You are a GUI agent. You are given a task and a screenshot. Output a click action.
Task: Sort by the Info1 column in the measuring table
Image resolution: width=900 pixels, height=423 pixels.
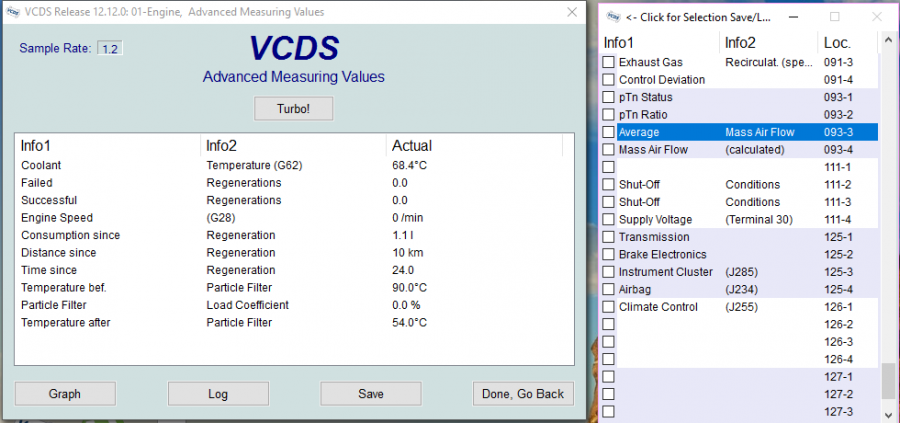click(108, 146)
